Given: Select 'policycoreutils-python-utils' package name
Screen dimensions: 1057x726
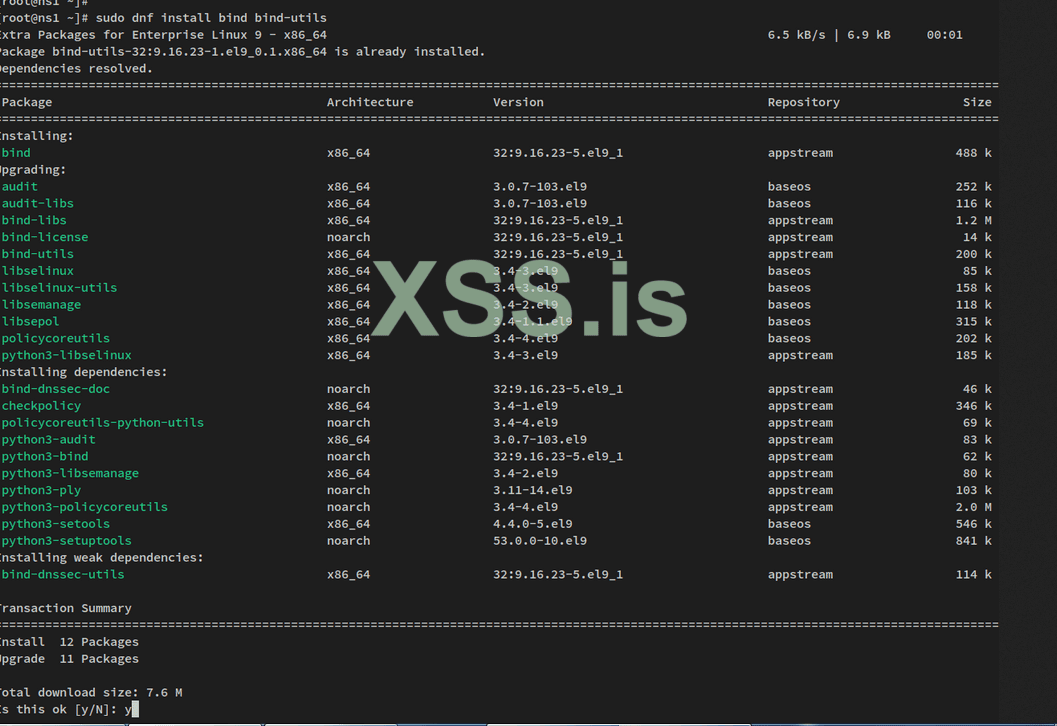Looking at the screenshot, I should pos(102,423).
